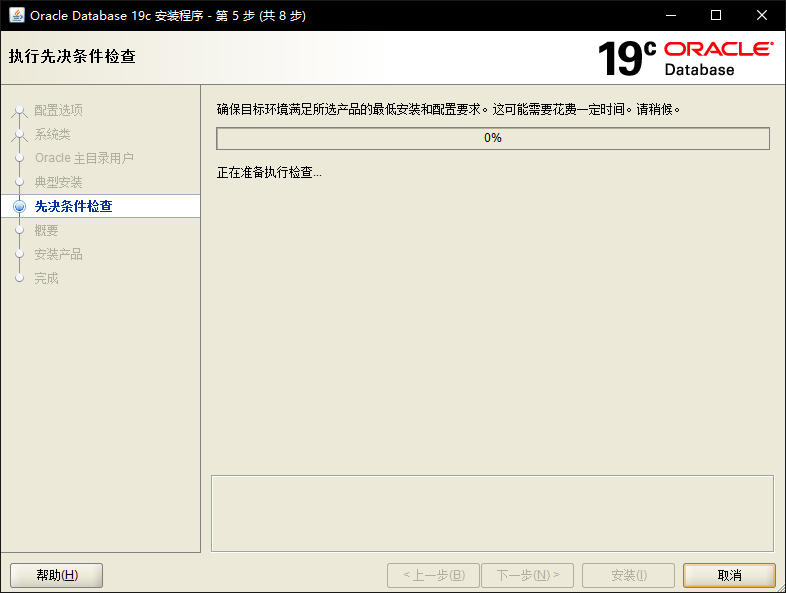Viewport: 786px width, 593px height.
Task: Click the 上一步(B) back button
Action: tap(434, 575)
